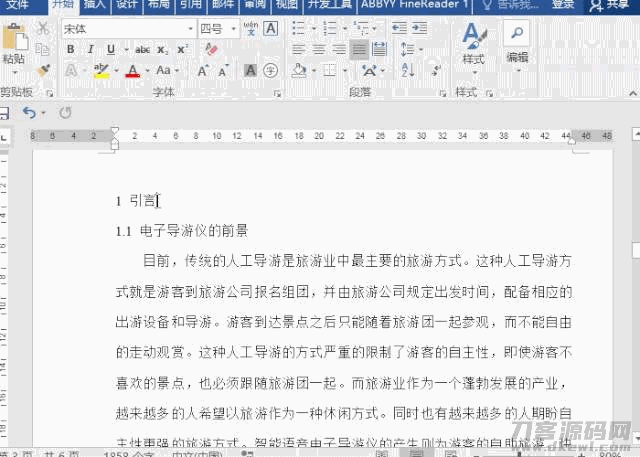Toggle italic formatting (I)
This screenshot has height=457, width=640.
point(91,49)
